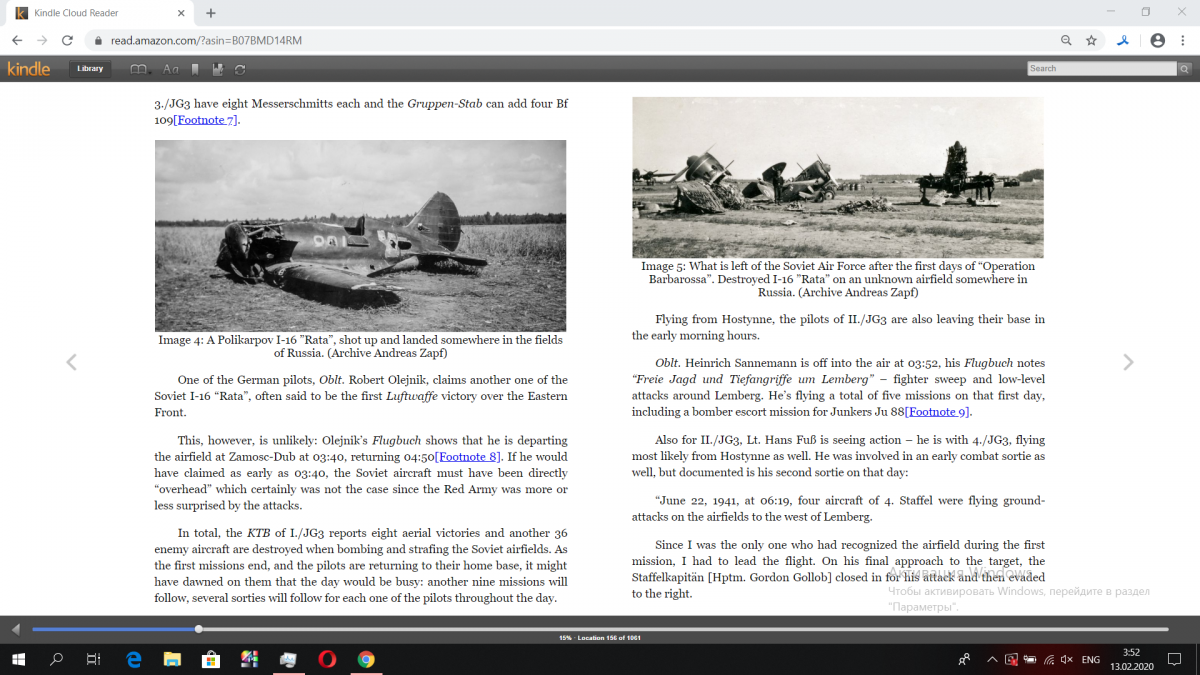Click the Image 4 I-16 Rata photo
The image size is (1200, 675).
click(x=360, y=235)
